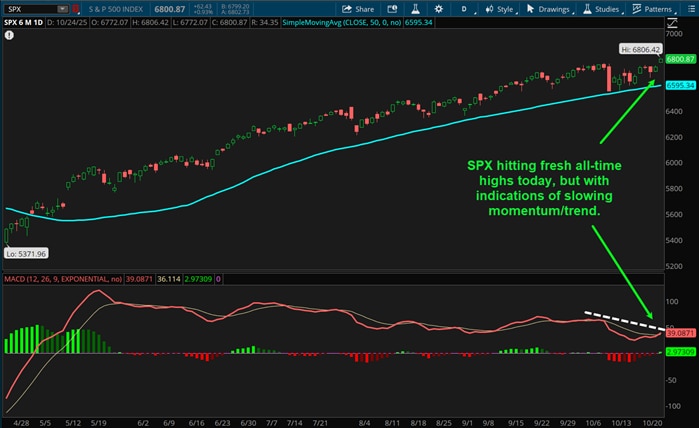Click the list menu icon at toolbar end
Viewport: 699px width, 428px height.
point(691,9)
